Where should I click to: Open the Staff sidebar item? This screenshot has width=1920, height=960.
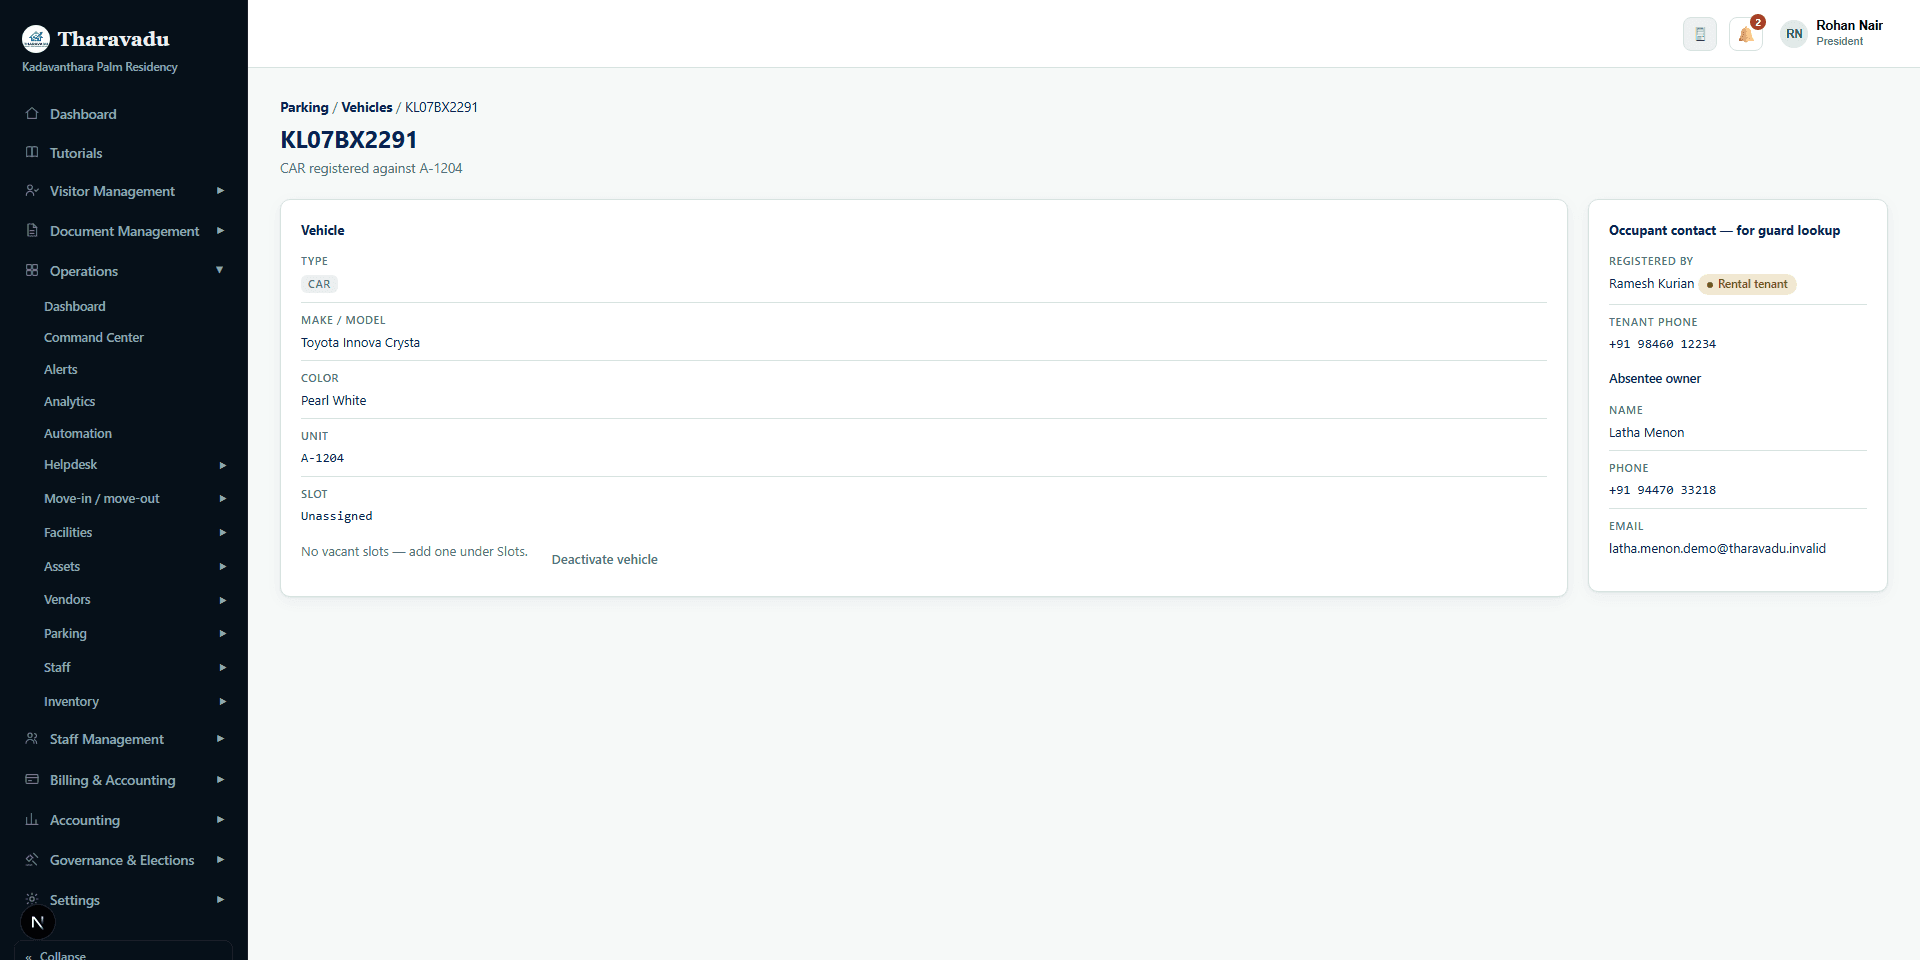pyautogui.click(x=57, y=667)
